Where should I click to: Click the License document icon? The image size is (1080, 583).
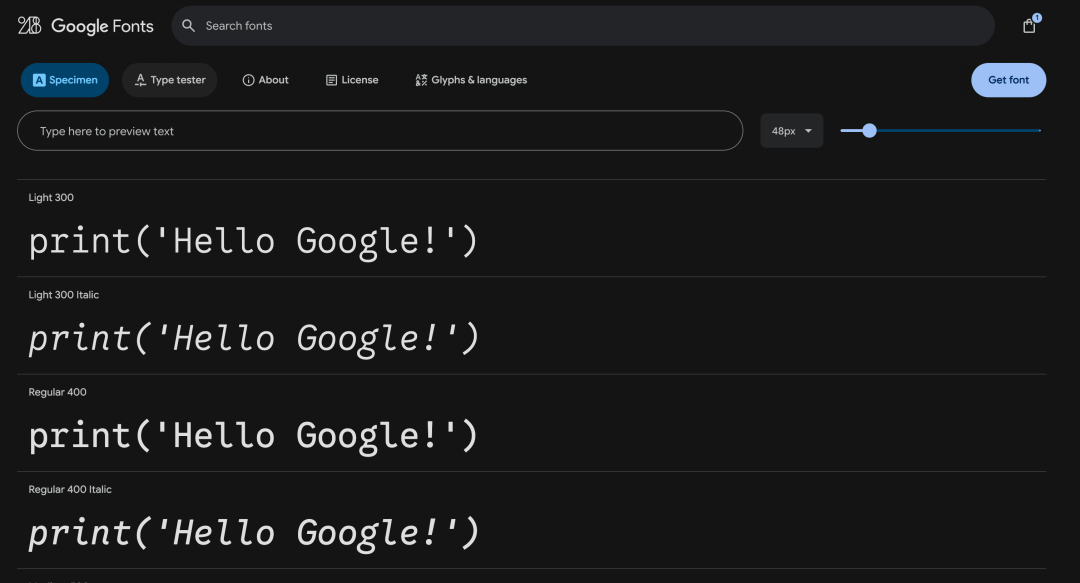click(x=331, y=80)
